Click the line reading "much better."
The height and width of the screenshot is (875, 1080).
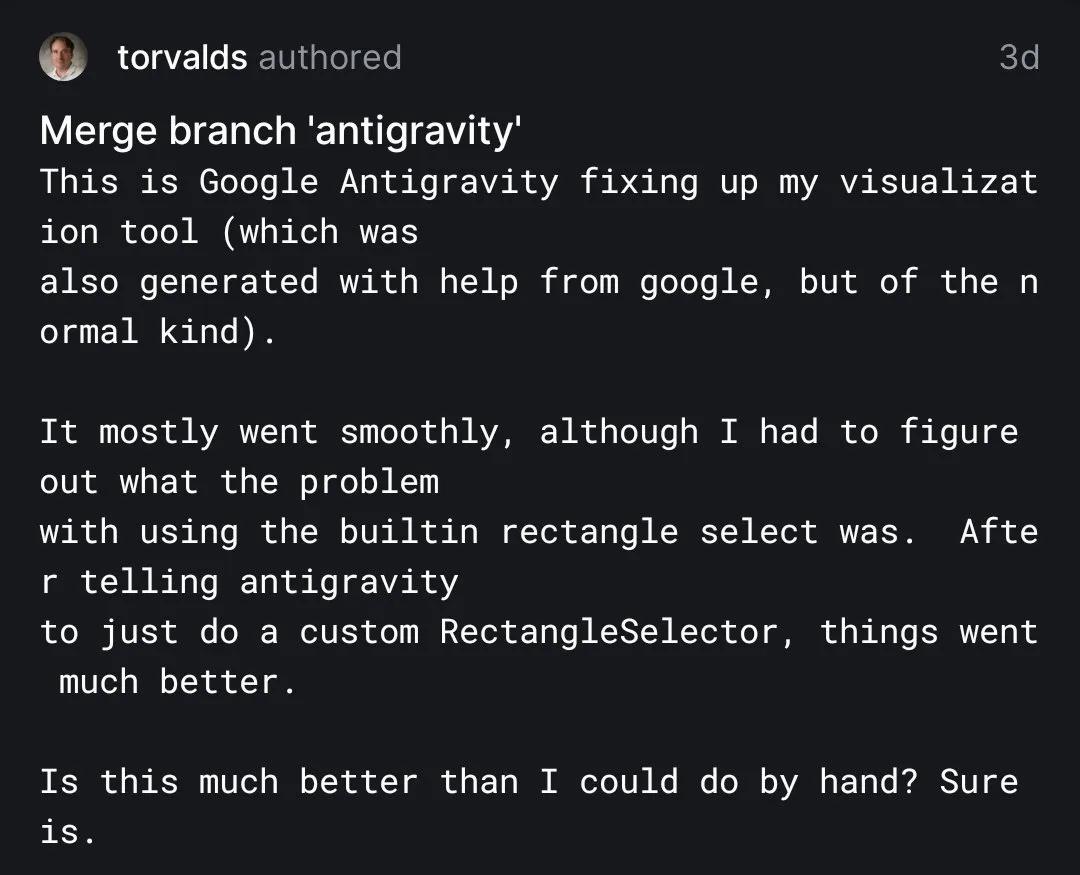(178, 682)
